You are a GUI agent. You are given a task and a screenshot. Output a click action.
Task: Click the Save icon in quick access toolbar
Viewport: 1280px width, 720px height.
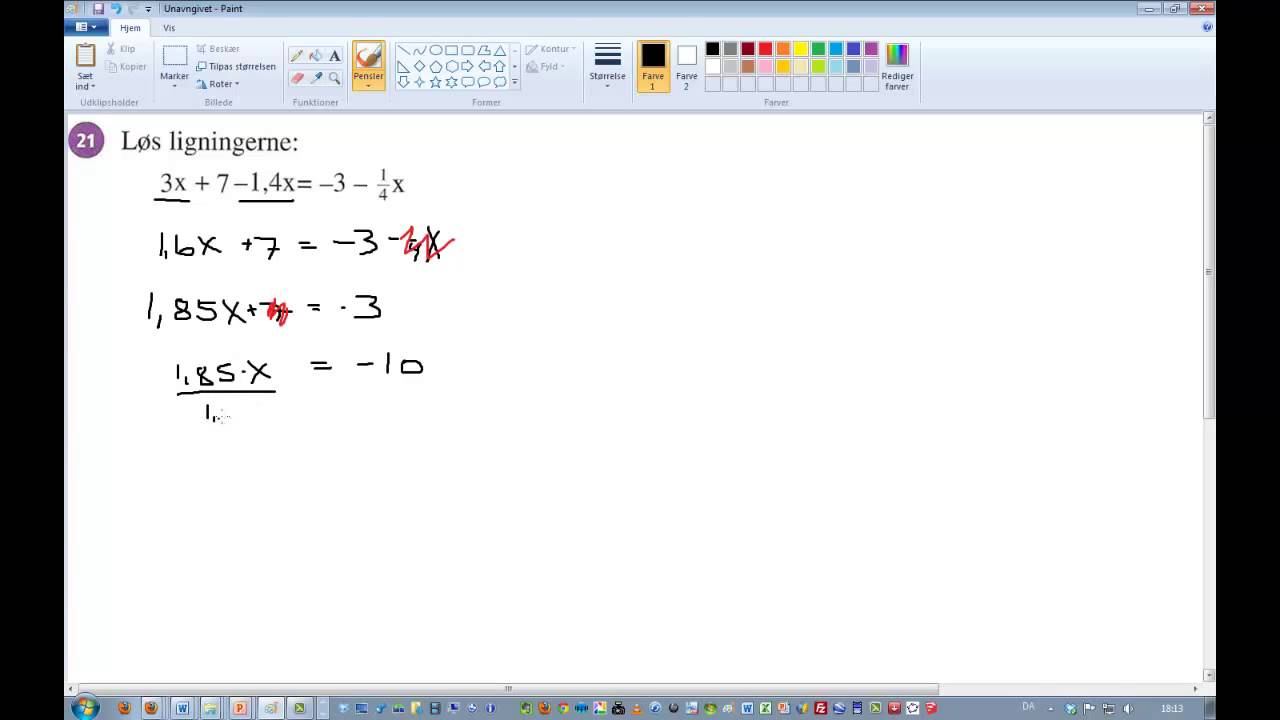point(98,9)
